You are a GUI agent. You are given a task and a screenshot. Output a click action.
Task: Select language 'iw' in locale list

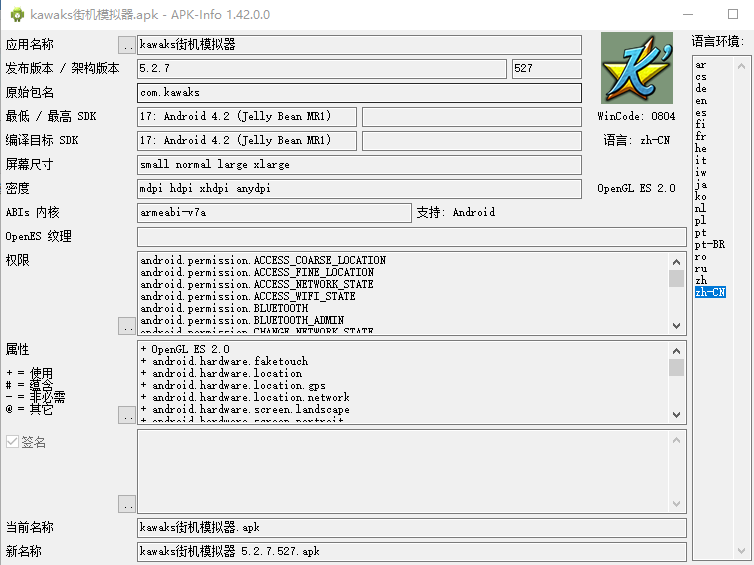tap(701, 173)
